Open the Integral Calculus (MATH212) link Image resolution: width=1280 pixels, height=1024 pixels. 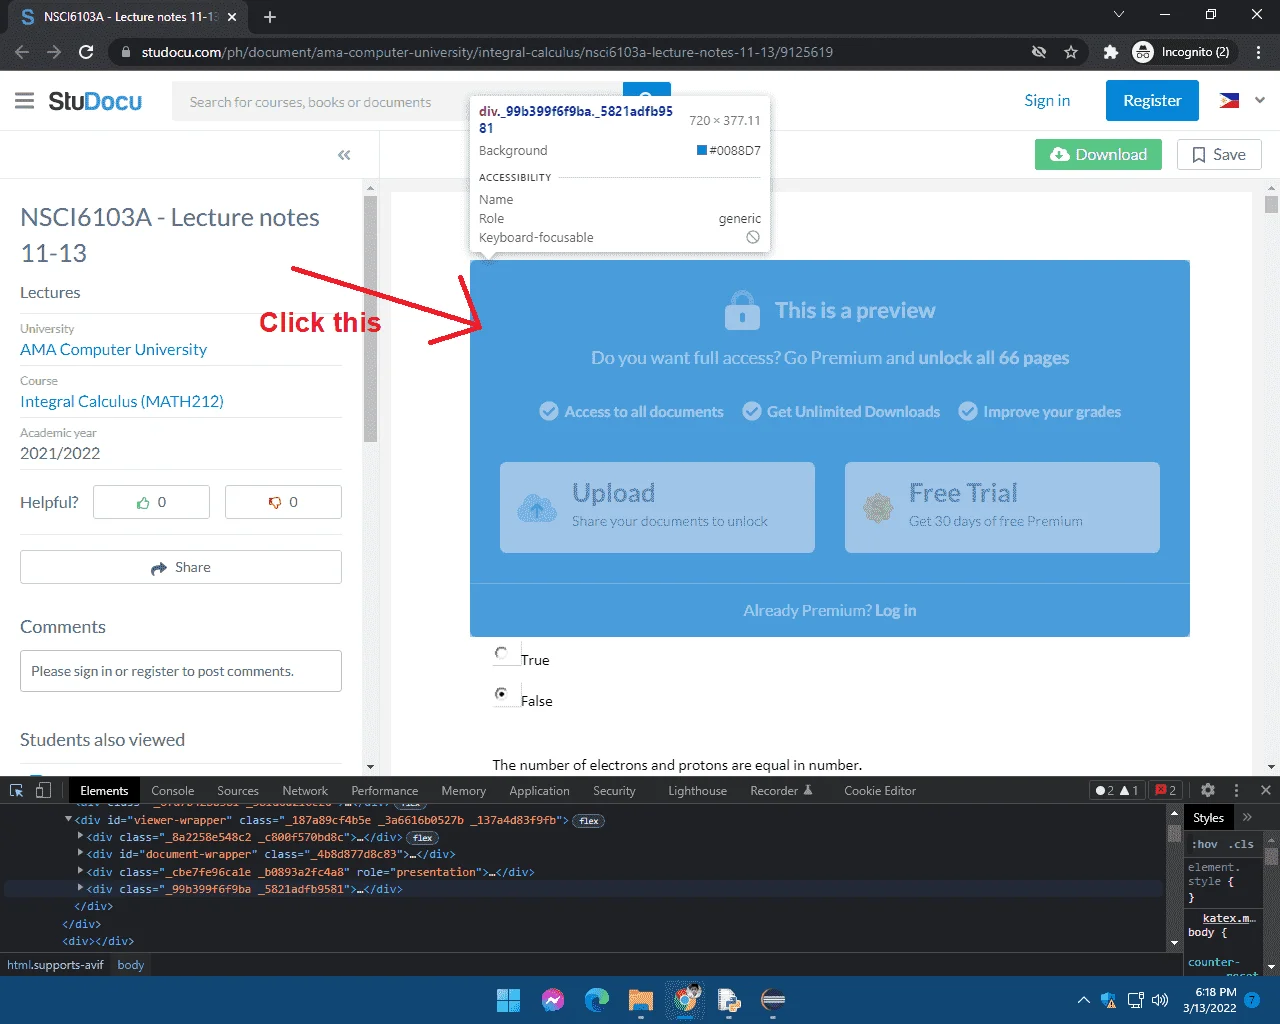coord(122,401)
